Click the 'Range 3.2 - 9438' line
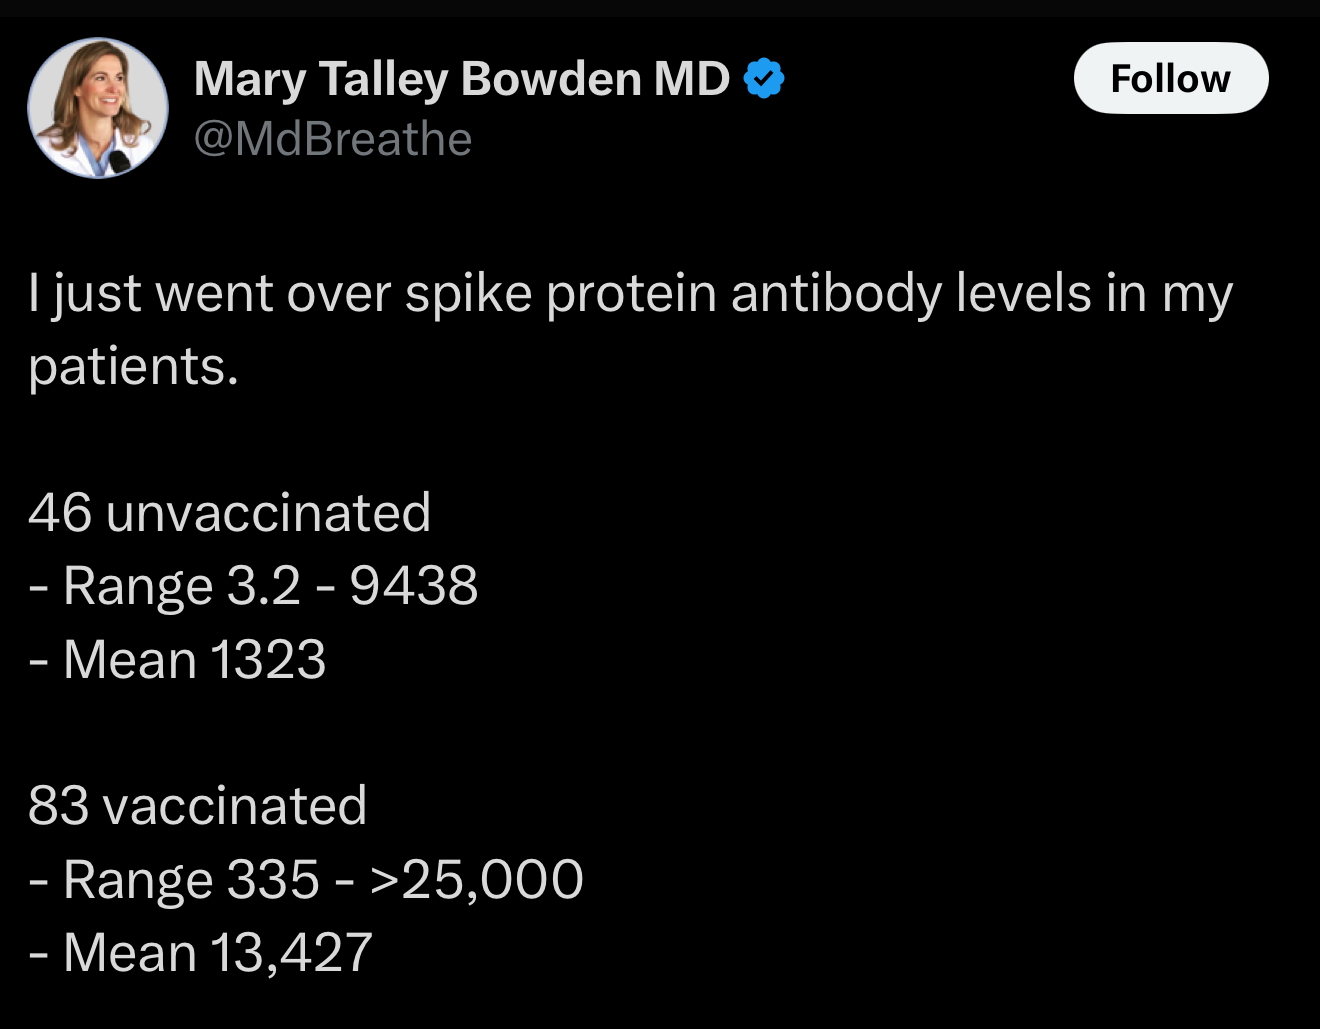1320x1029 pixels. click(x=253, y=586)
